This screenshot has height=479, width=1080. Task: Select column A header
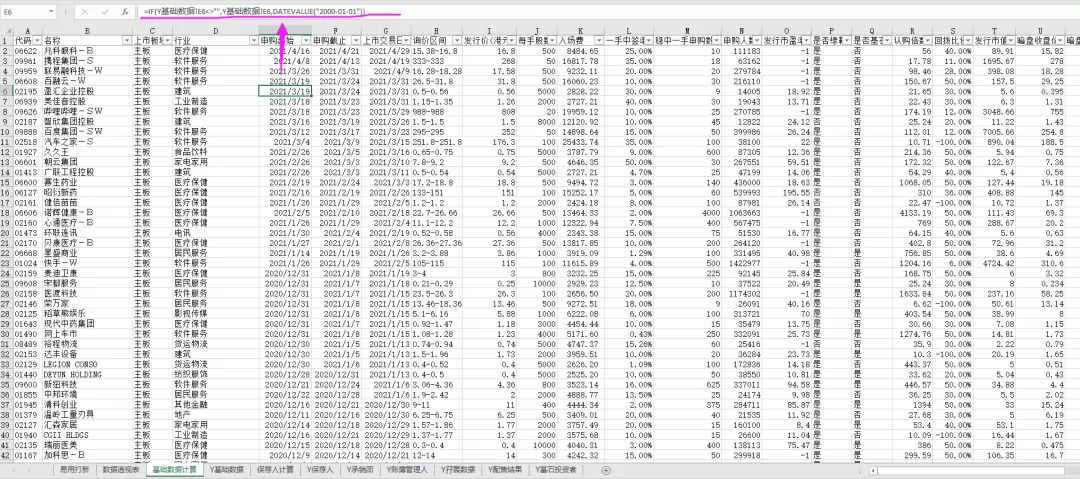coord(28,30)
